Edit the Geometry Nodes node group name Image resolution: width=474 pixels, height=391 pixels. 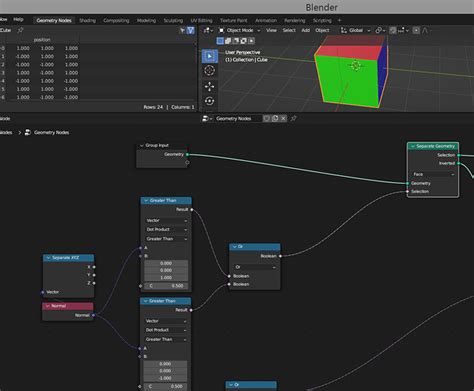tap(237, 118)
